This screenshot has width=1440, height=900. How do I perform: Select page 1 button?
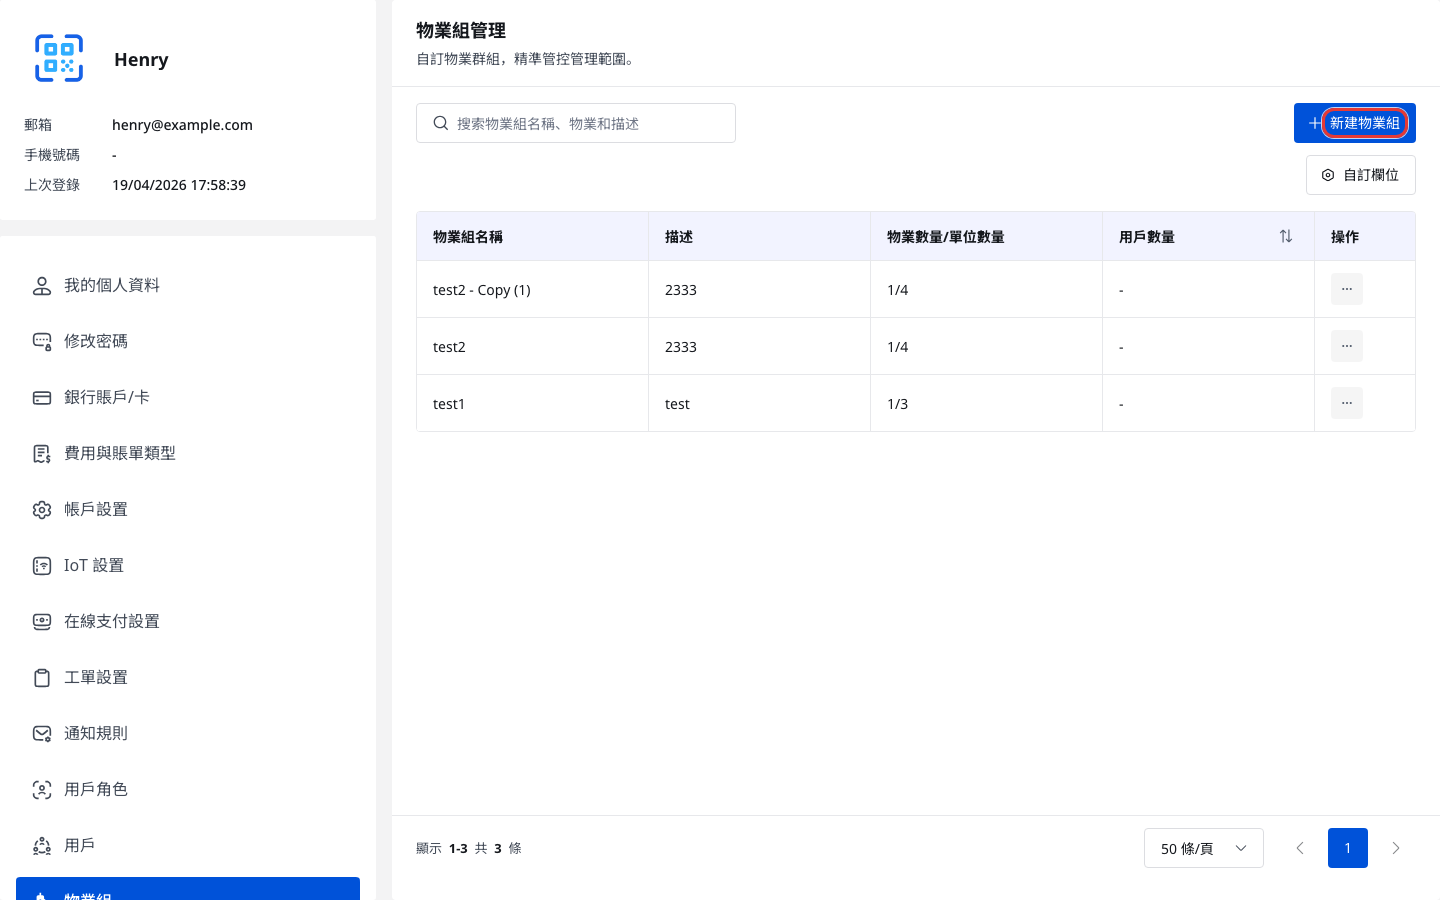[1348, 848]
